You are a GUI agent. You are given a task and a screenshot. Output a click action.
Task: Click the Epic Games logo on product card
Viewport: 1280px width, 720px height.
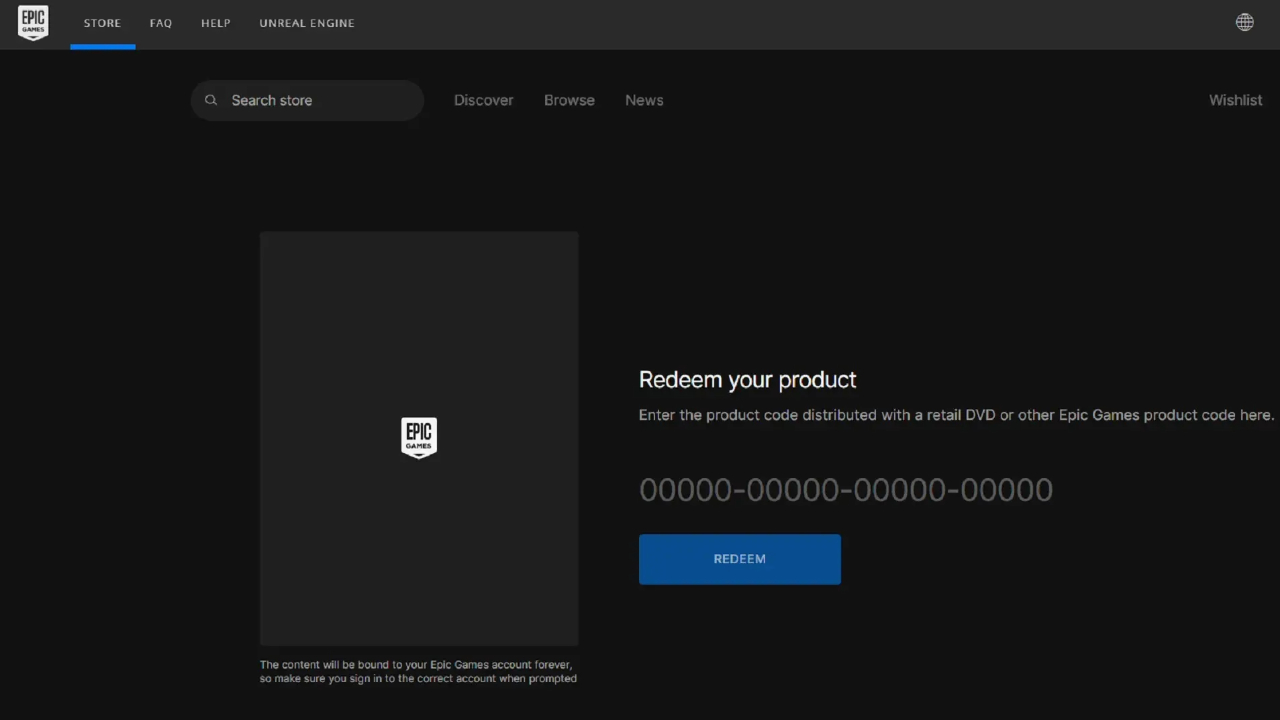click(419, 438)
